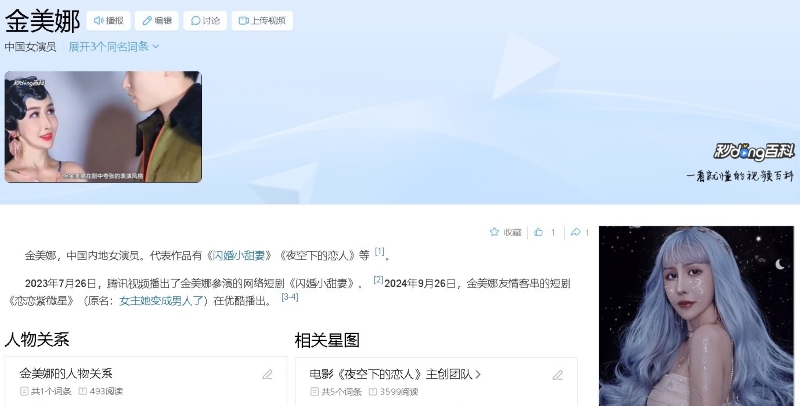Screen dimensions: 800x406
Task: Edit the 夜空下的恋人 card pencil icon
Action: pos(558,375)
